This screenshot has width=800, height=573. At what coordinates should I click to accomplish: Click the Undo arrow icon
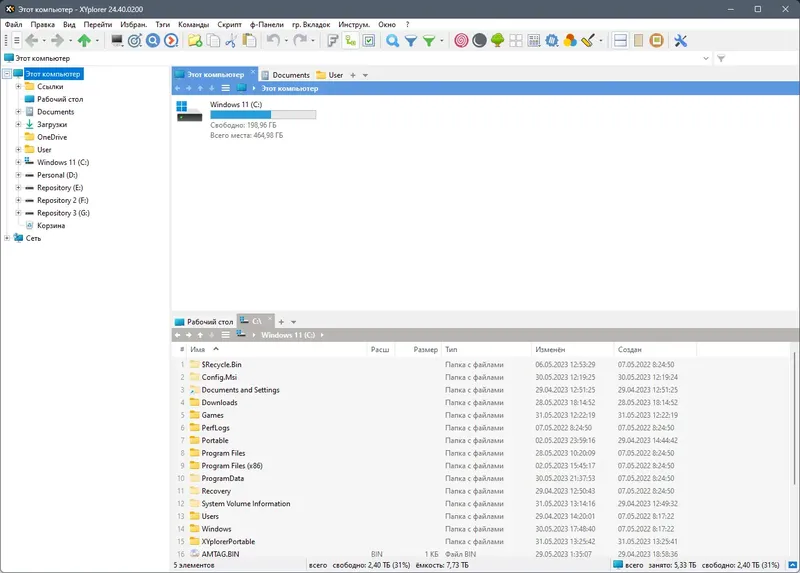[273, 40]
